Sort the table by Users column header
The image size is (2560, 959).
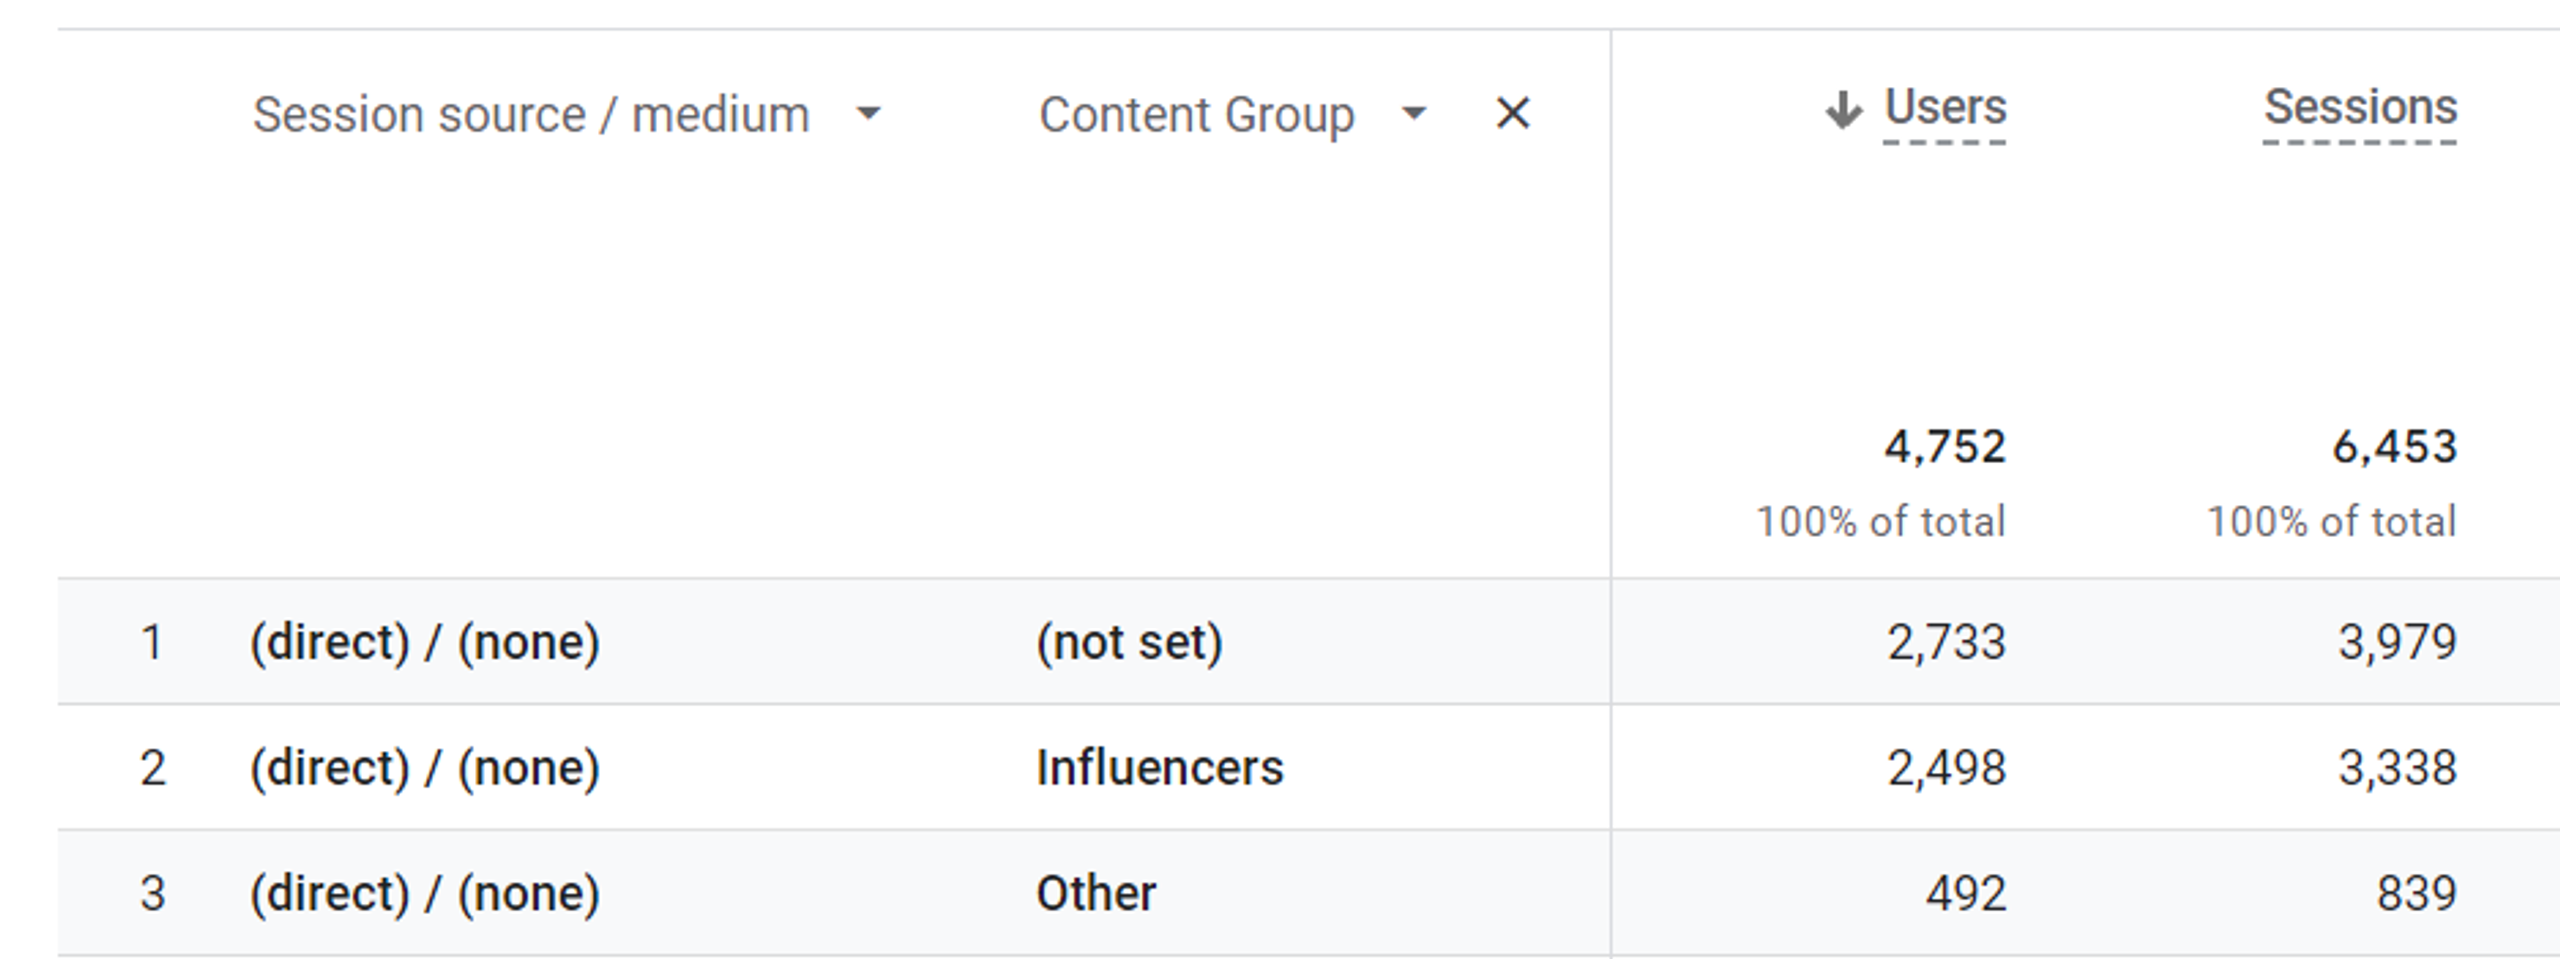[1945, 108]
